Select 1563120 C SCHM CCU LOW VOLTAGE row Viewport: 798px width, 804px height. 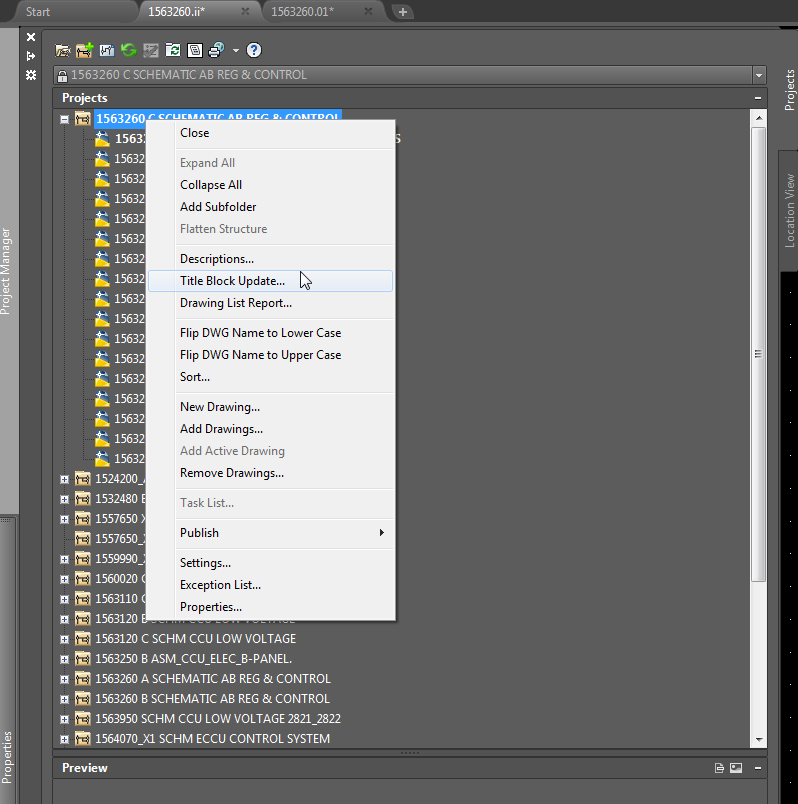195,639
